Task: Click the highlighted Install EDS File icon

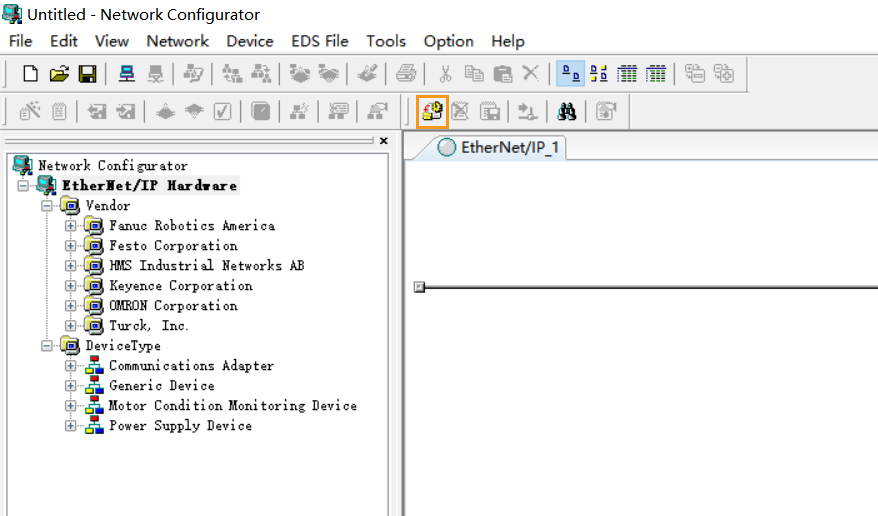Action: coord(432,111)
